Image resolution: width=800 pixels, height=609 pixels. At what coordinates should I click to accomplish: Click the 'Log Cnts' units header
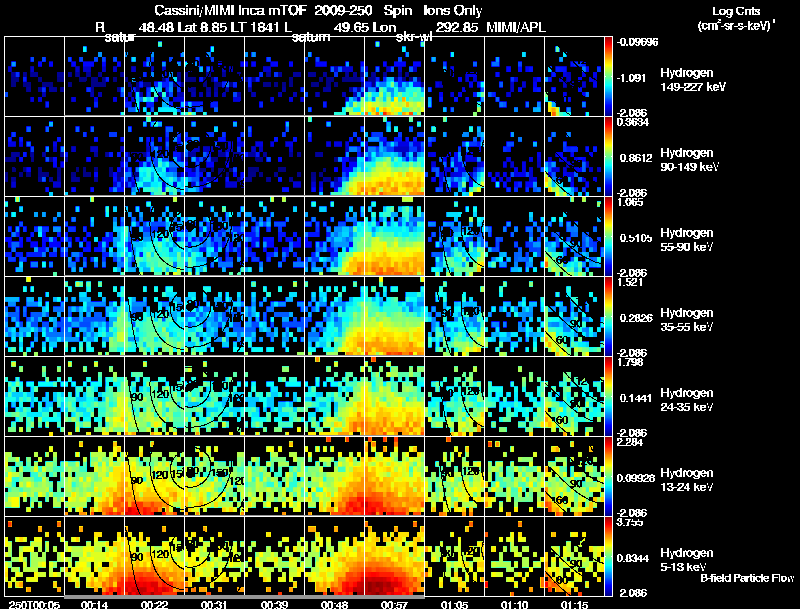(x=736, y=11)
